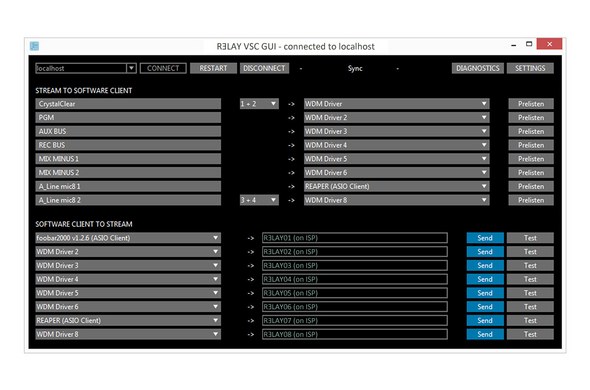This screenshot has width=590, height=390.
Task: Expand the WDM Driver 4 dropdown for REC BUS
Action: click(397, 145)
